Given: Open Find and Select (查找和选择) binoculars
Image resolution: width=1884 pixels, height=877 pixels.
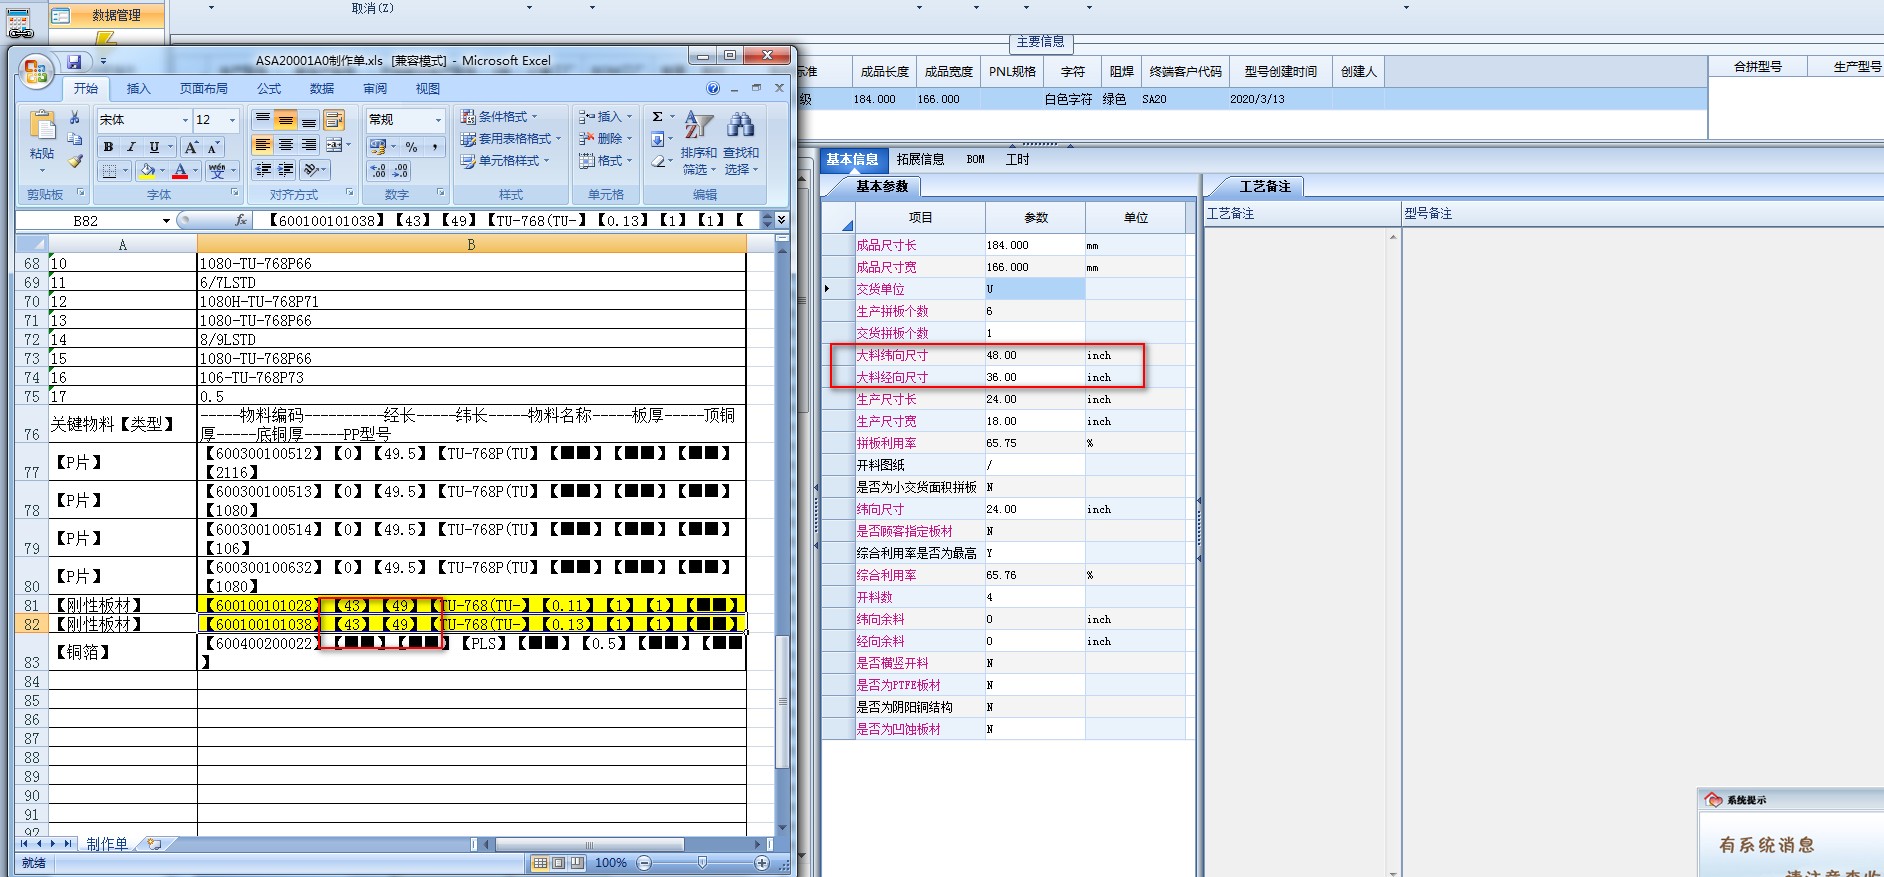Looking at the screenshot, I should pyautogui.click(x=741, y=143).
